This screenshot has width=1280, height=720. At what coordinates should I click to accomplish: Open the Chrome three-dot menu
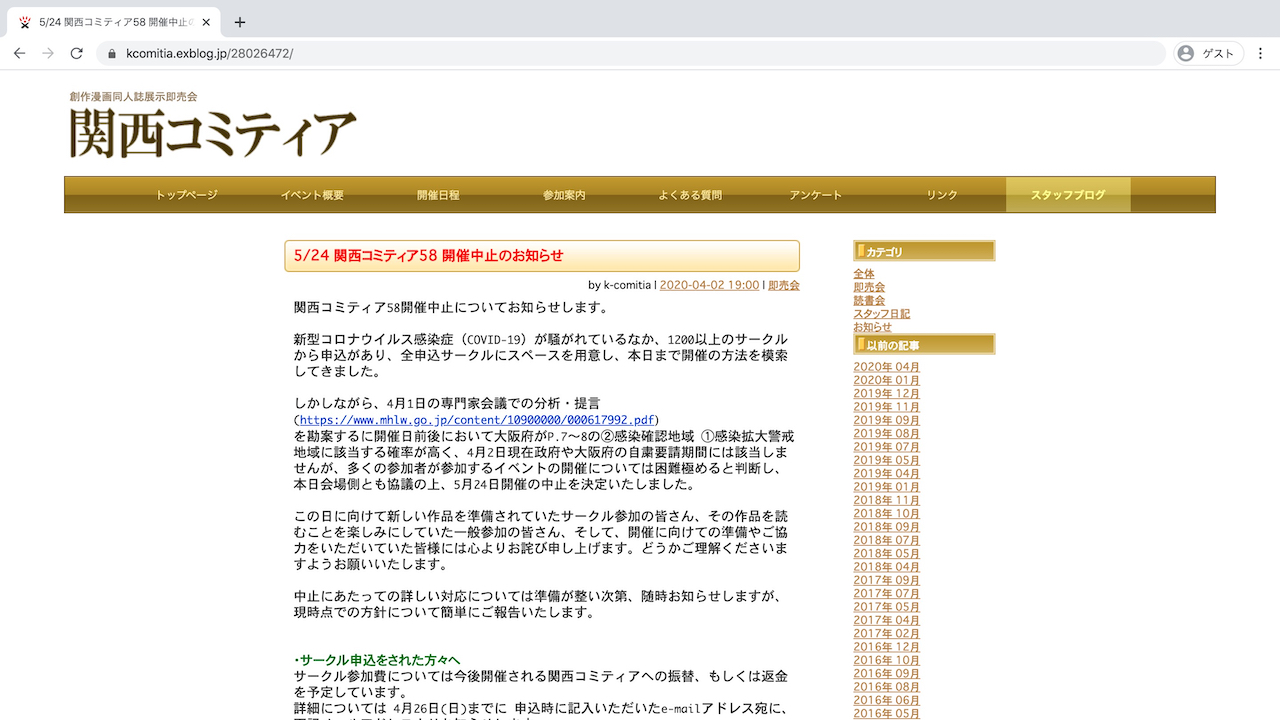click(1260, 54)
